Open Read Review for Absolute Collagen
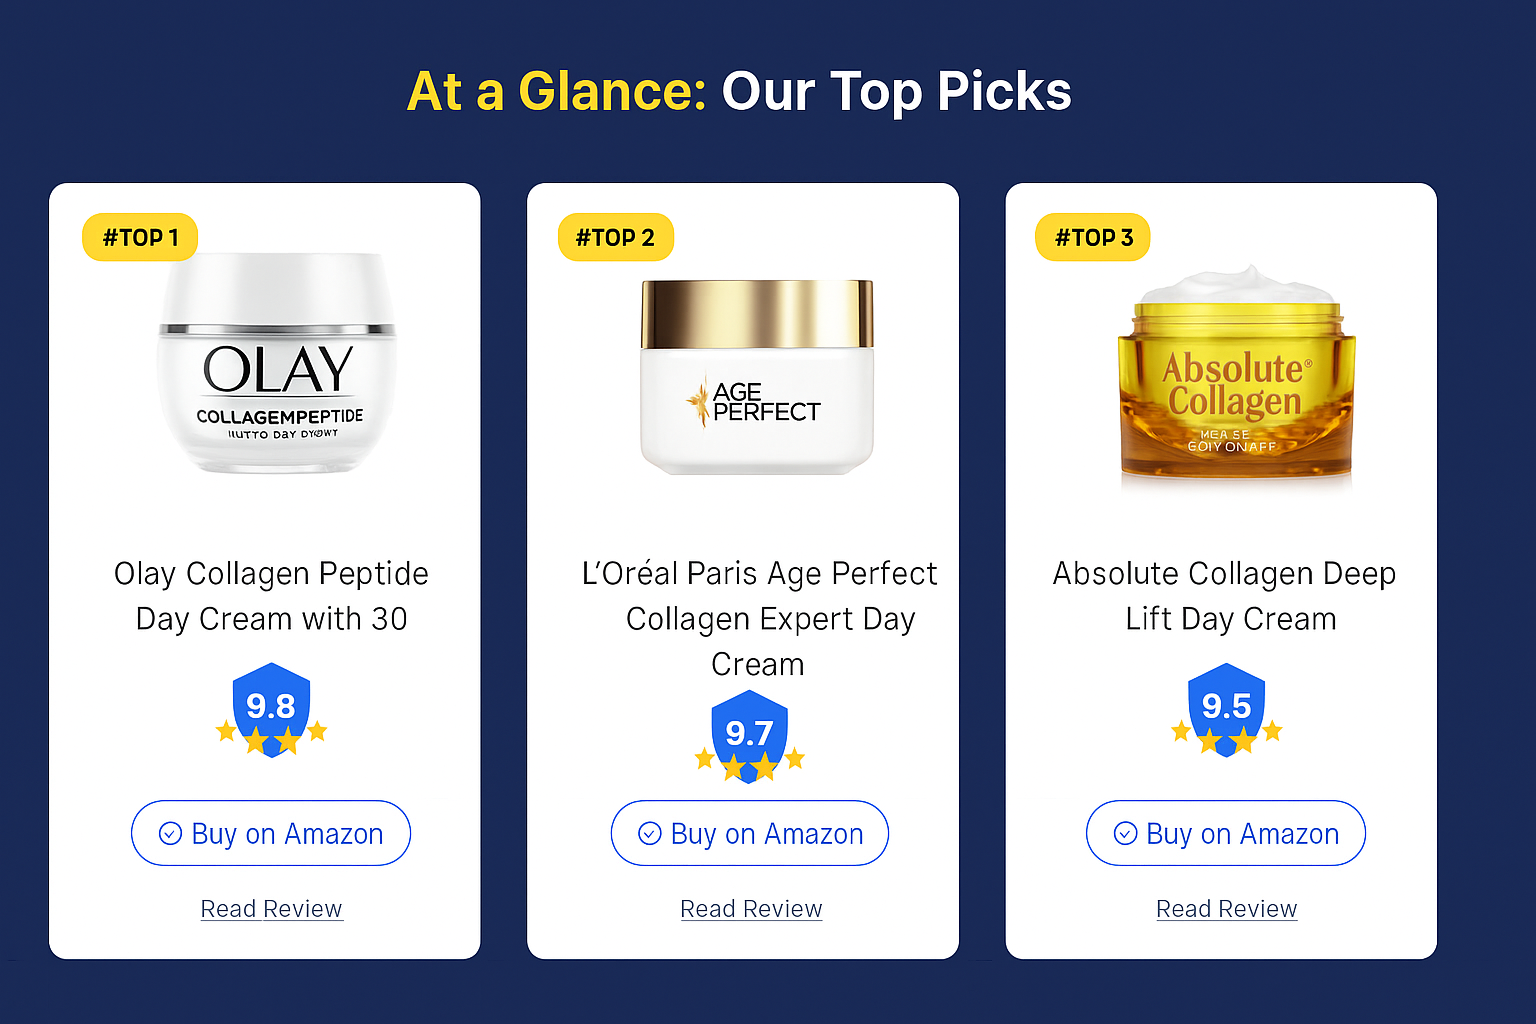The image size is (1536, 1024). (x=1226, y=909)
